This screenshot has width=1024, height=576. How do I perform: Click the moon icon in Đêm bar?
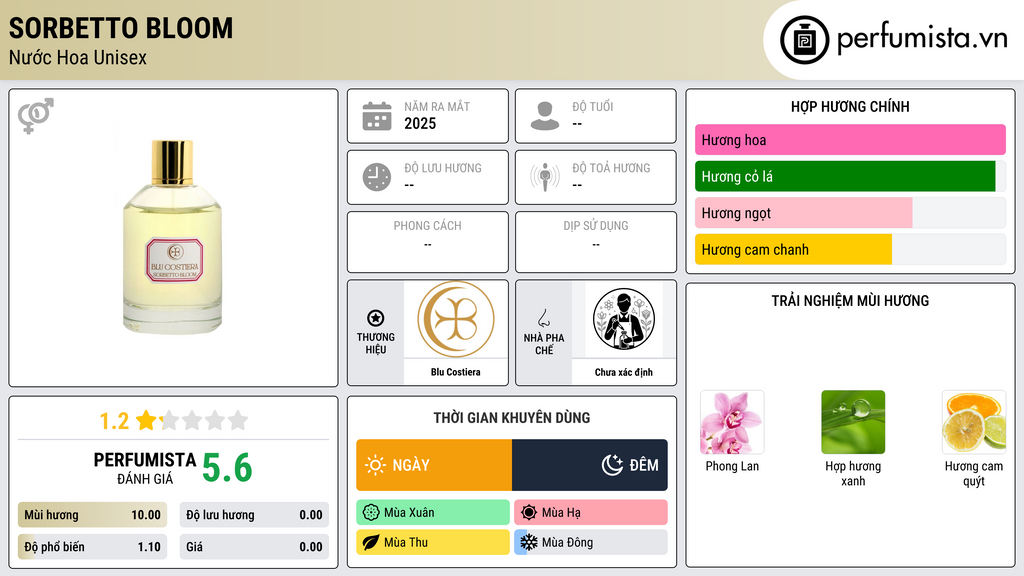612,465
